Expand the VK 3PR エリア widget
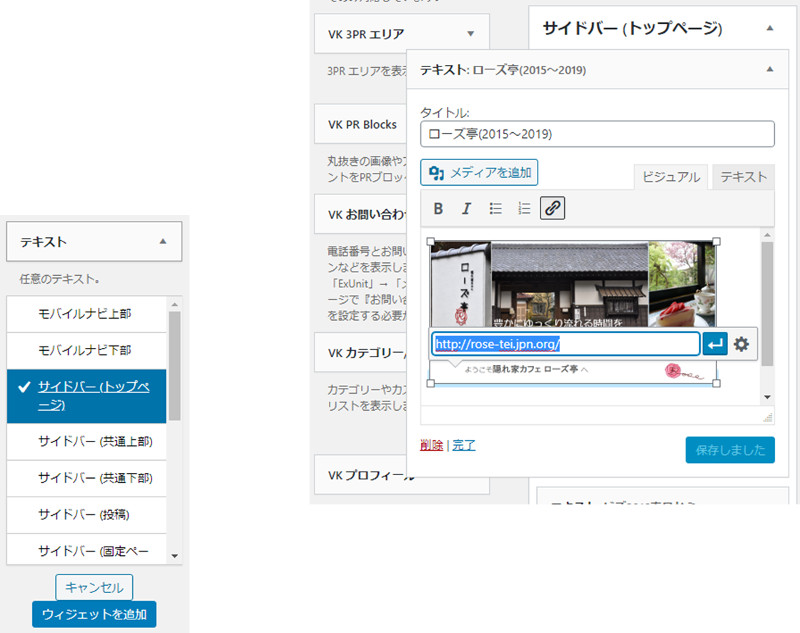Screen dimensions: 800x633 tap(470, 34)
